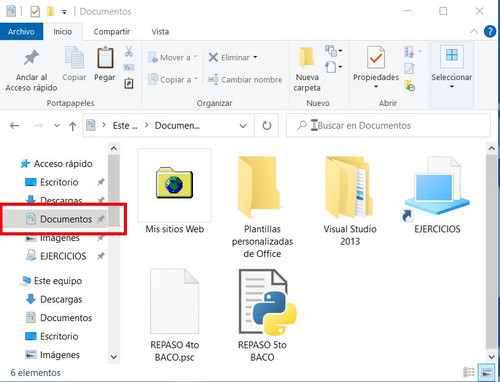Go back with the left arrow
This screenshot has width=500, height=382.
tap(14, 126)
